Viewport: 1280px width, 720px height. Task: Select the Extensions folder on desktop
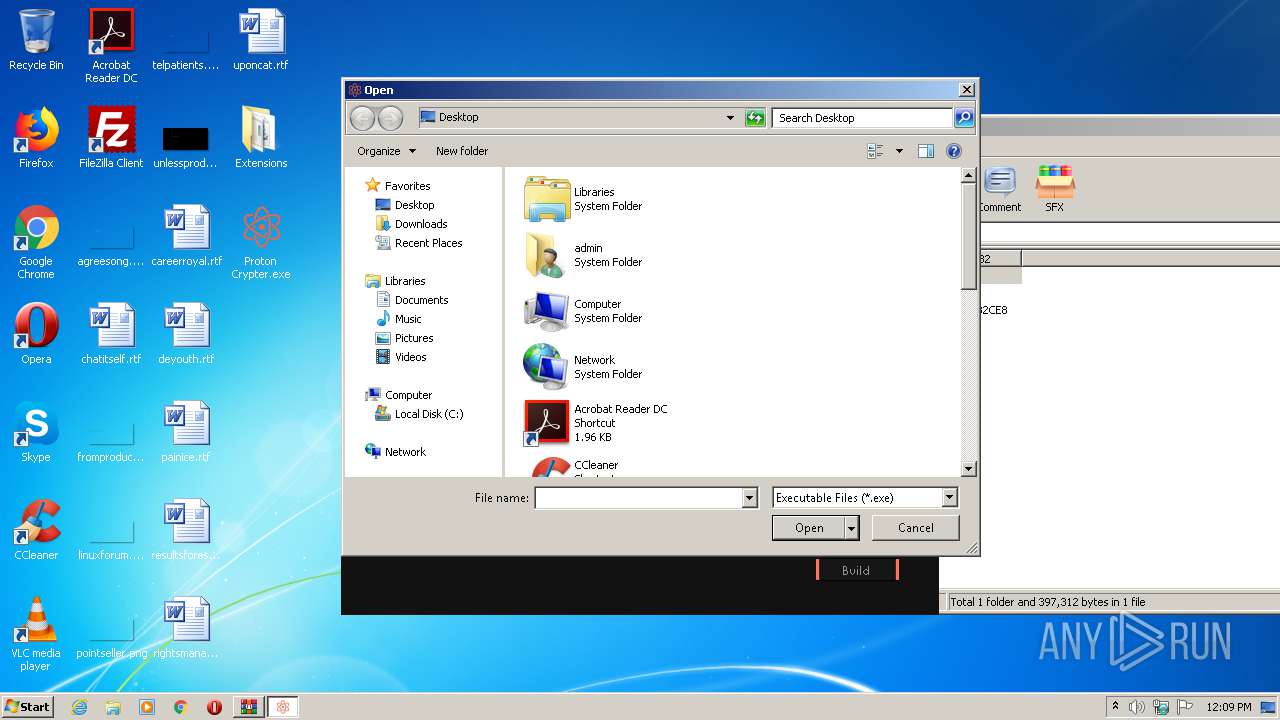coord(261,138)
